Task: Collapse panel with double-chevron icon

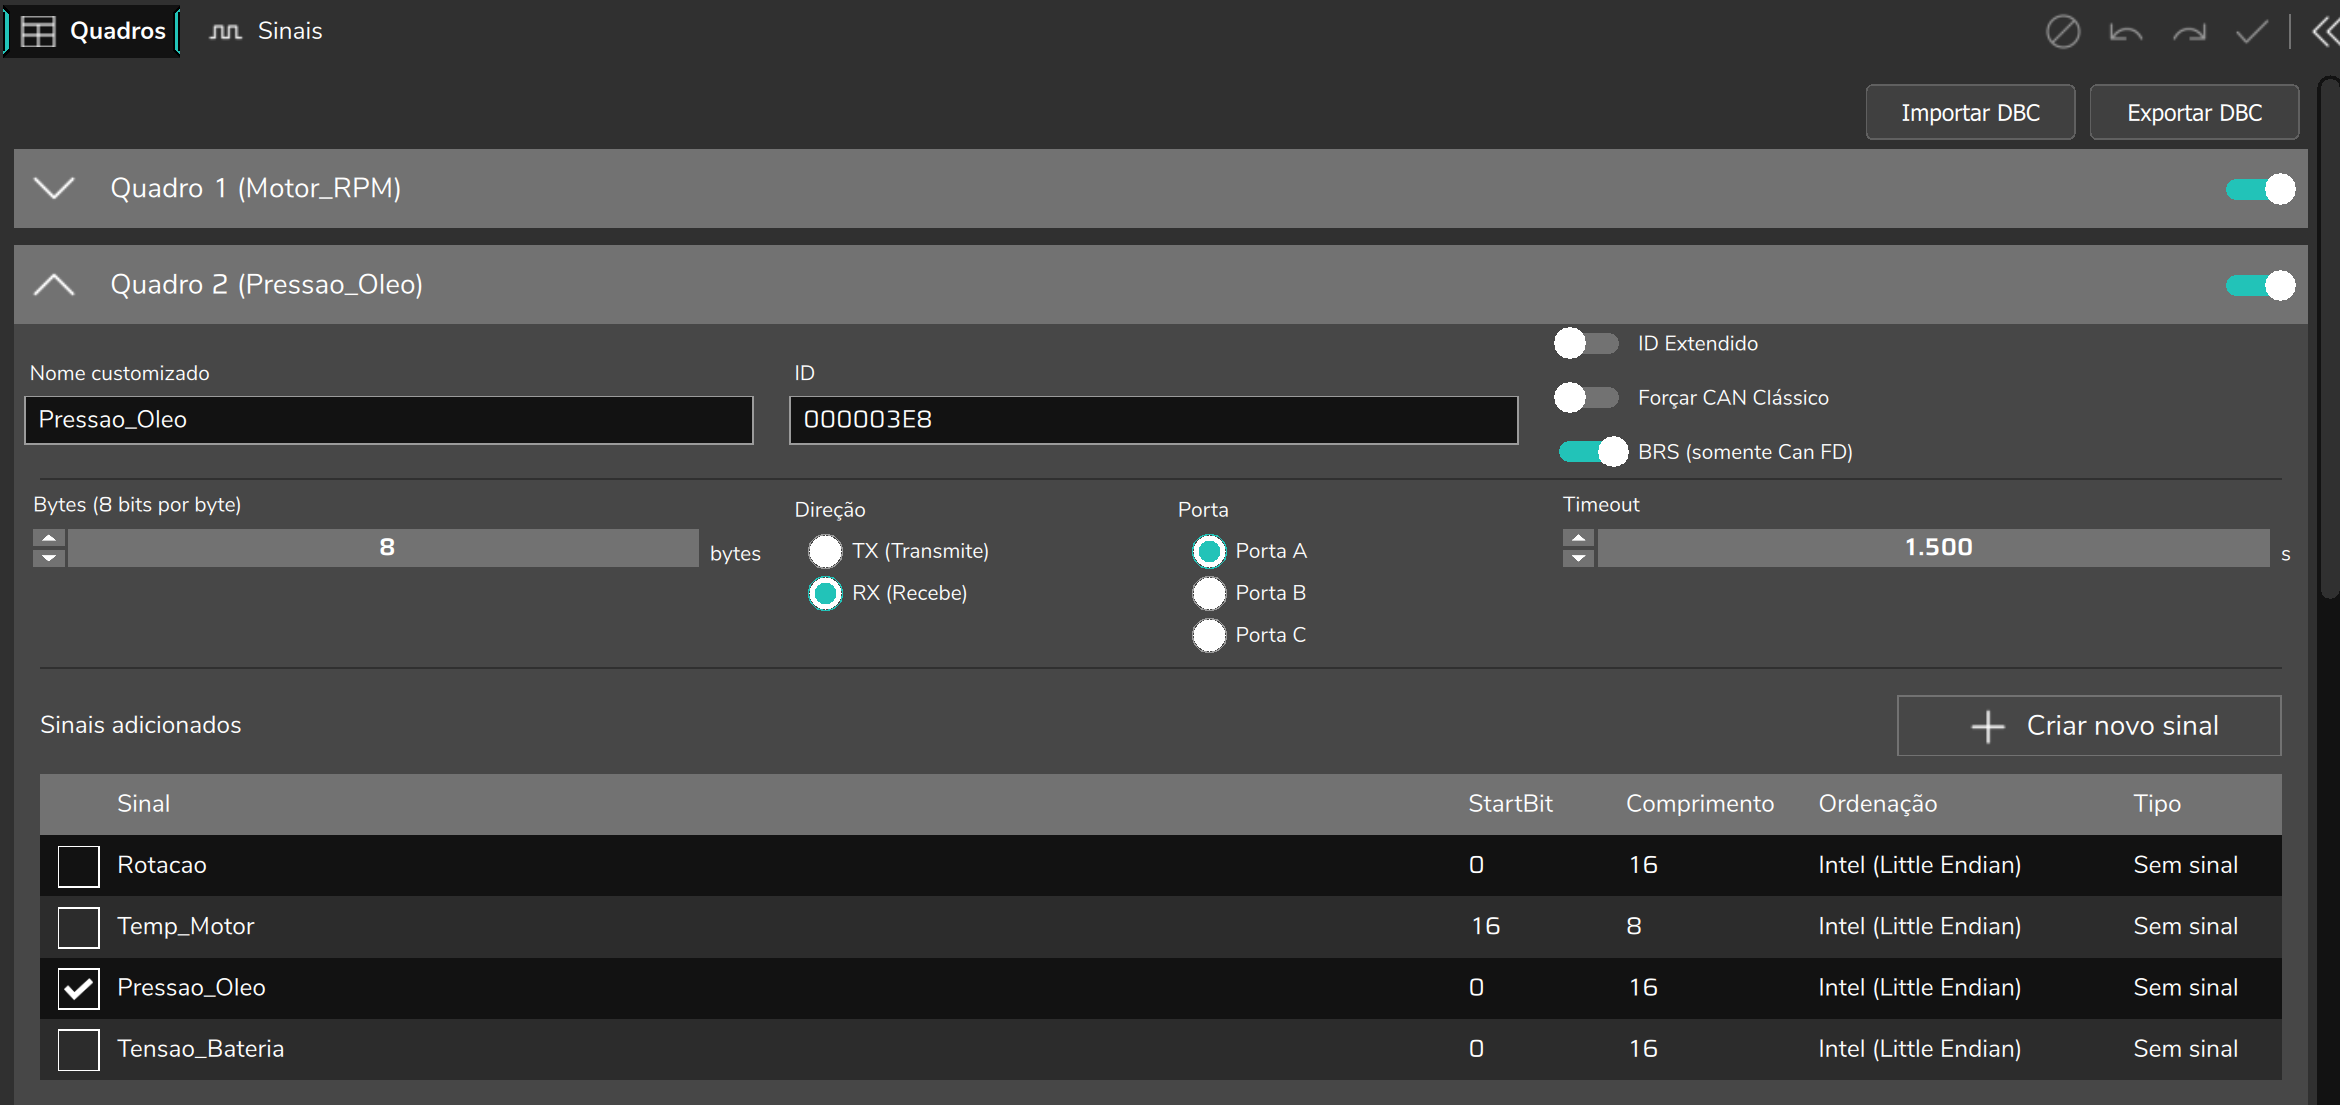Action: click(2325, 32)
